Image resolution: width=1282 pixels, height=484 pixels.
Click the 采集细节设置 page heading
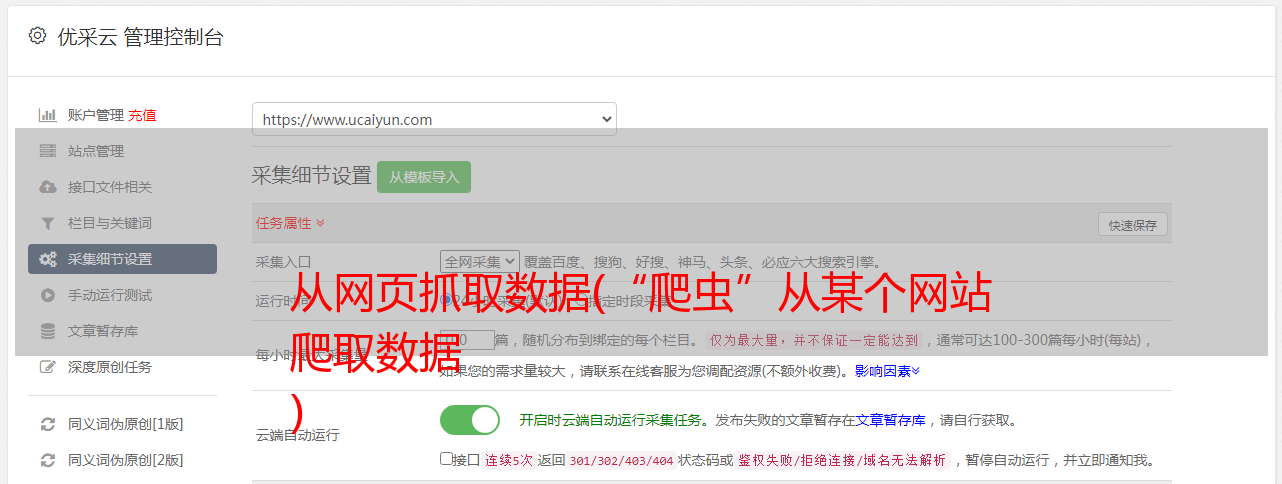coord(312,176)
